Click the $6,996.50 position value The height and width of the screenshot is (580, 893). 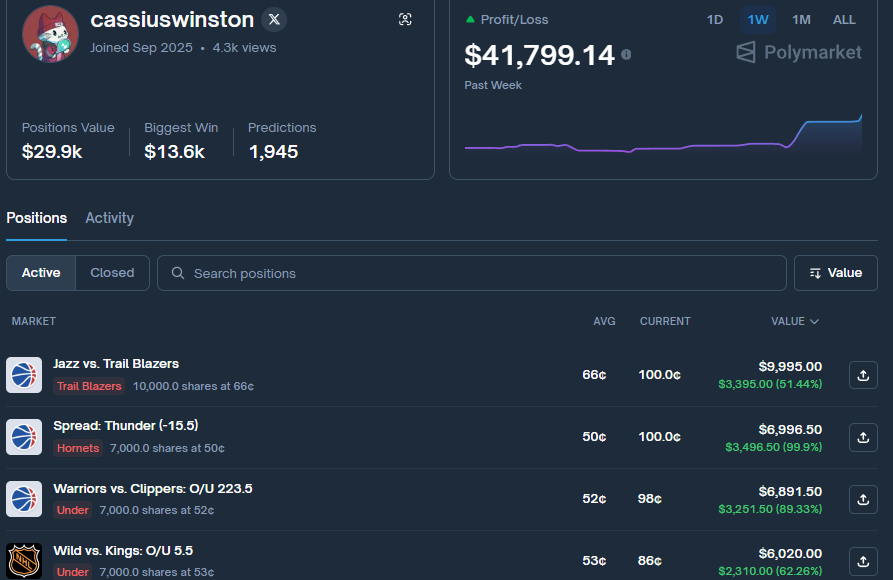[x=790, y=429]
